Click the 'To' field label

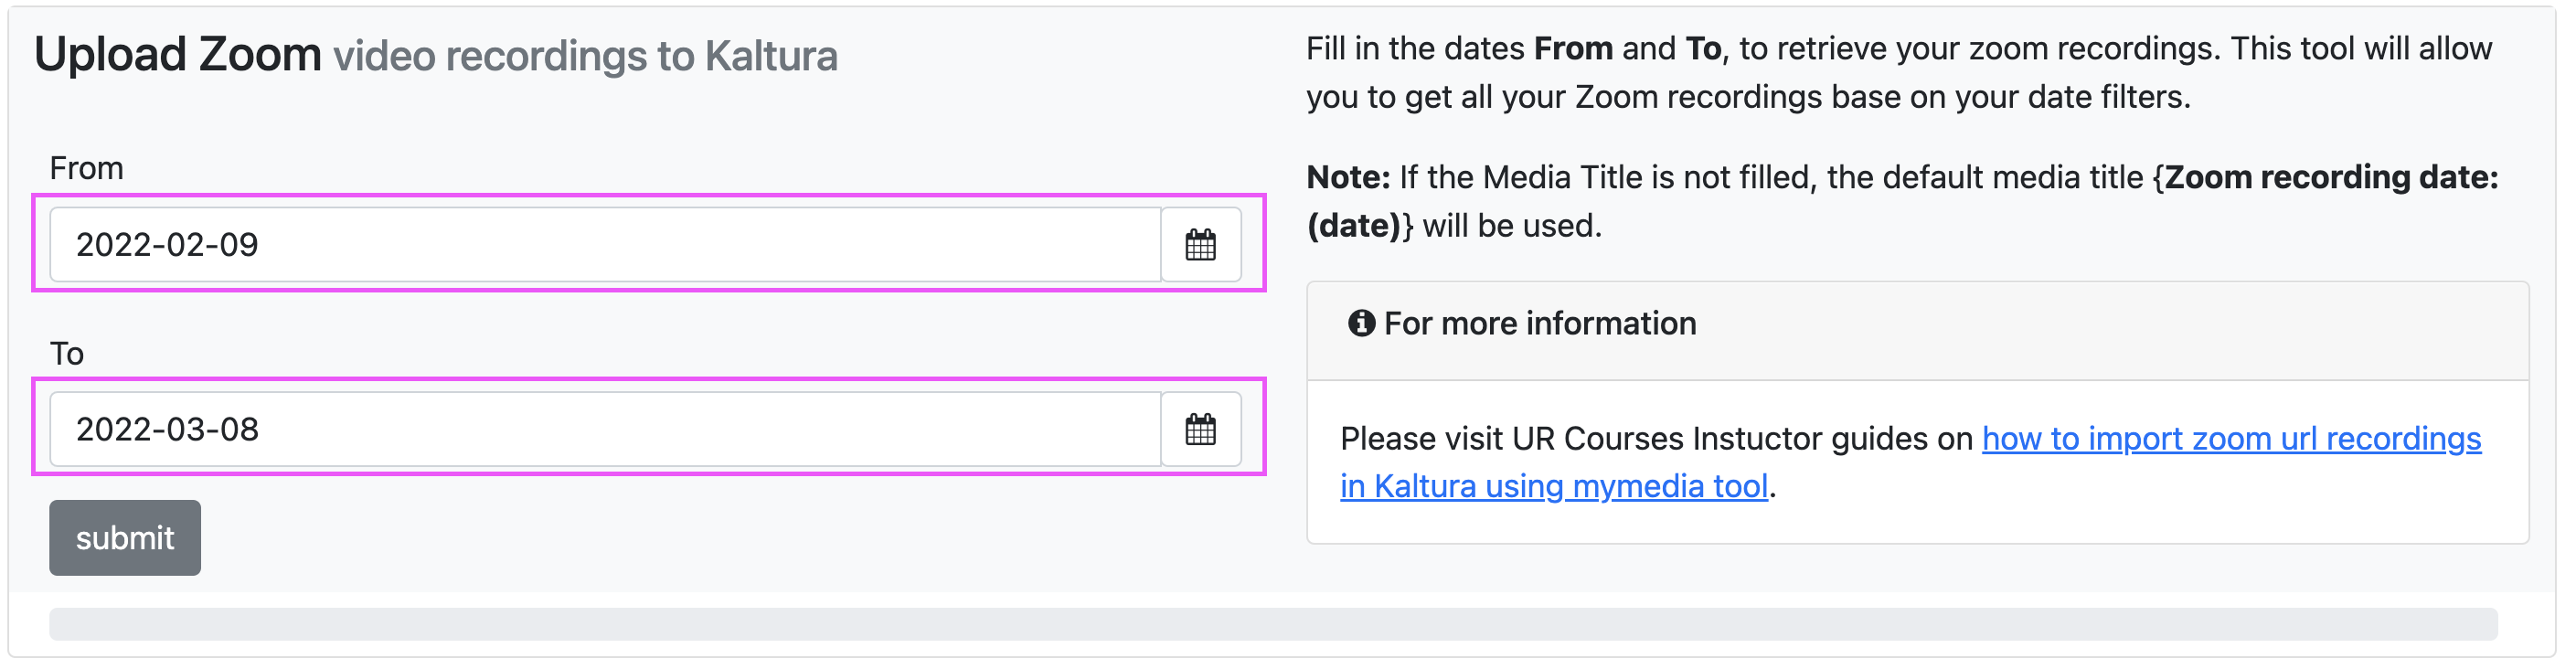67,355
